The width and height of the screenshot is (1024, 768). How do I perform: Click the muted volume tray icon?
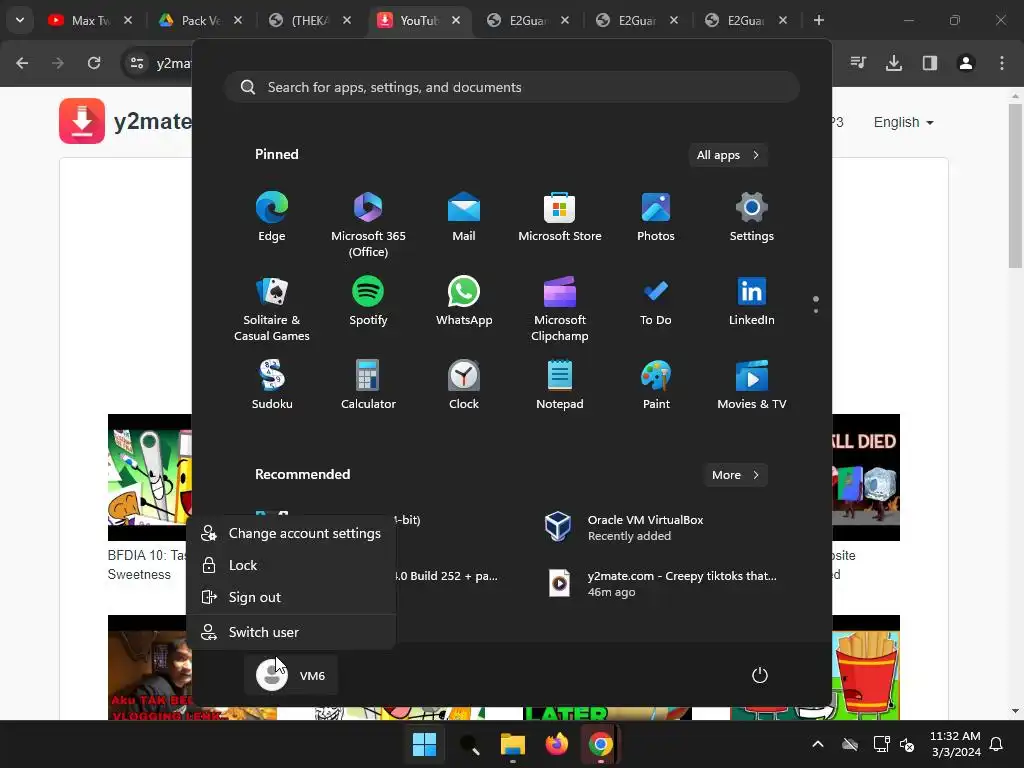[908, 744]
